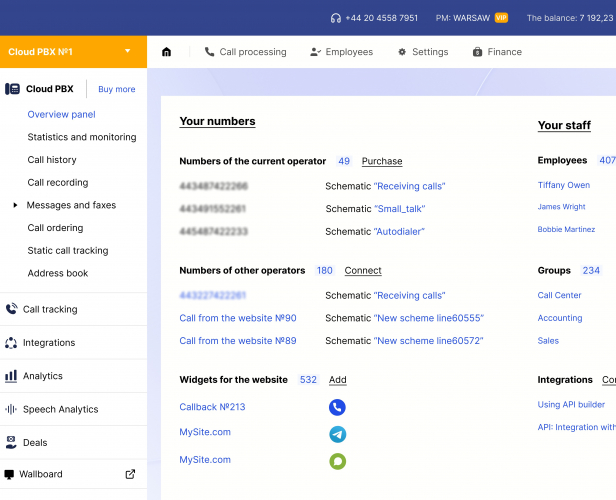Click the 49 numbers count badge
Image resolution: width=616 pixels, height=500 pixels.
click(344, 161)
